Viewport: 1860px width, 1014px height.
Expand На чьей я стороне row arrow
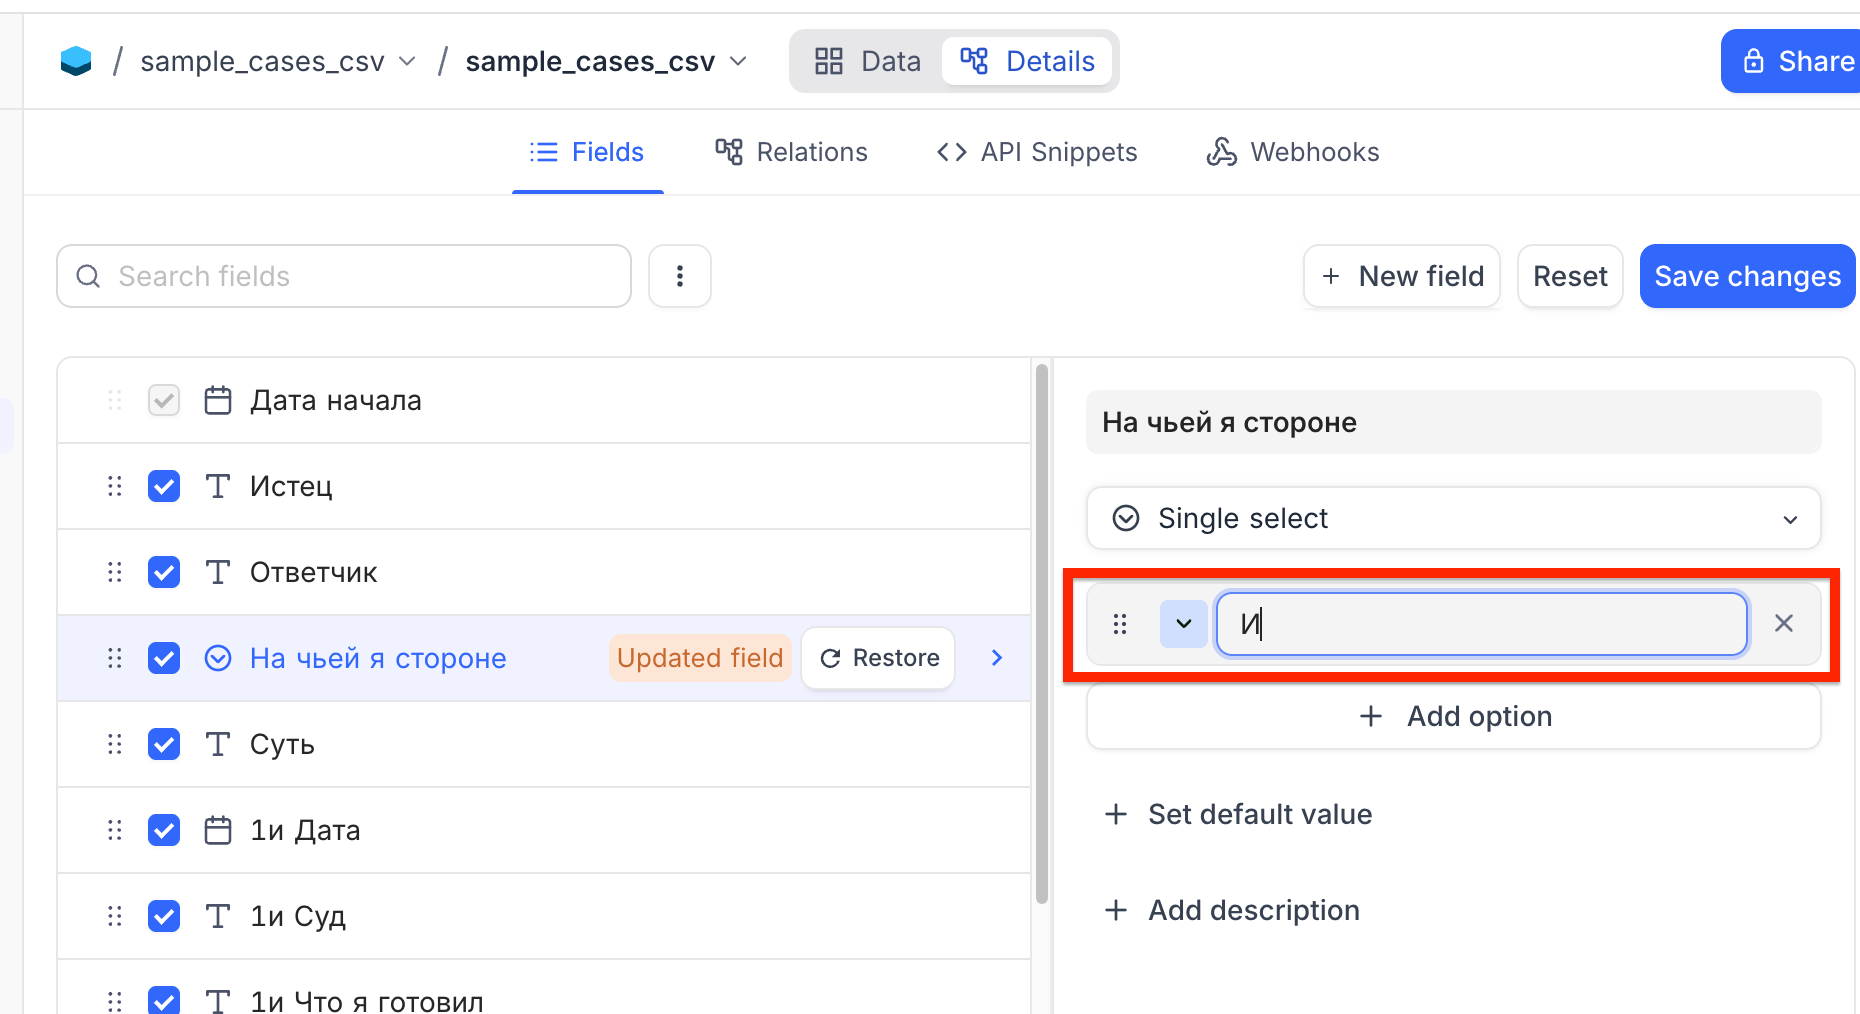(997, 658)
